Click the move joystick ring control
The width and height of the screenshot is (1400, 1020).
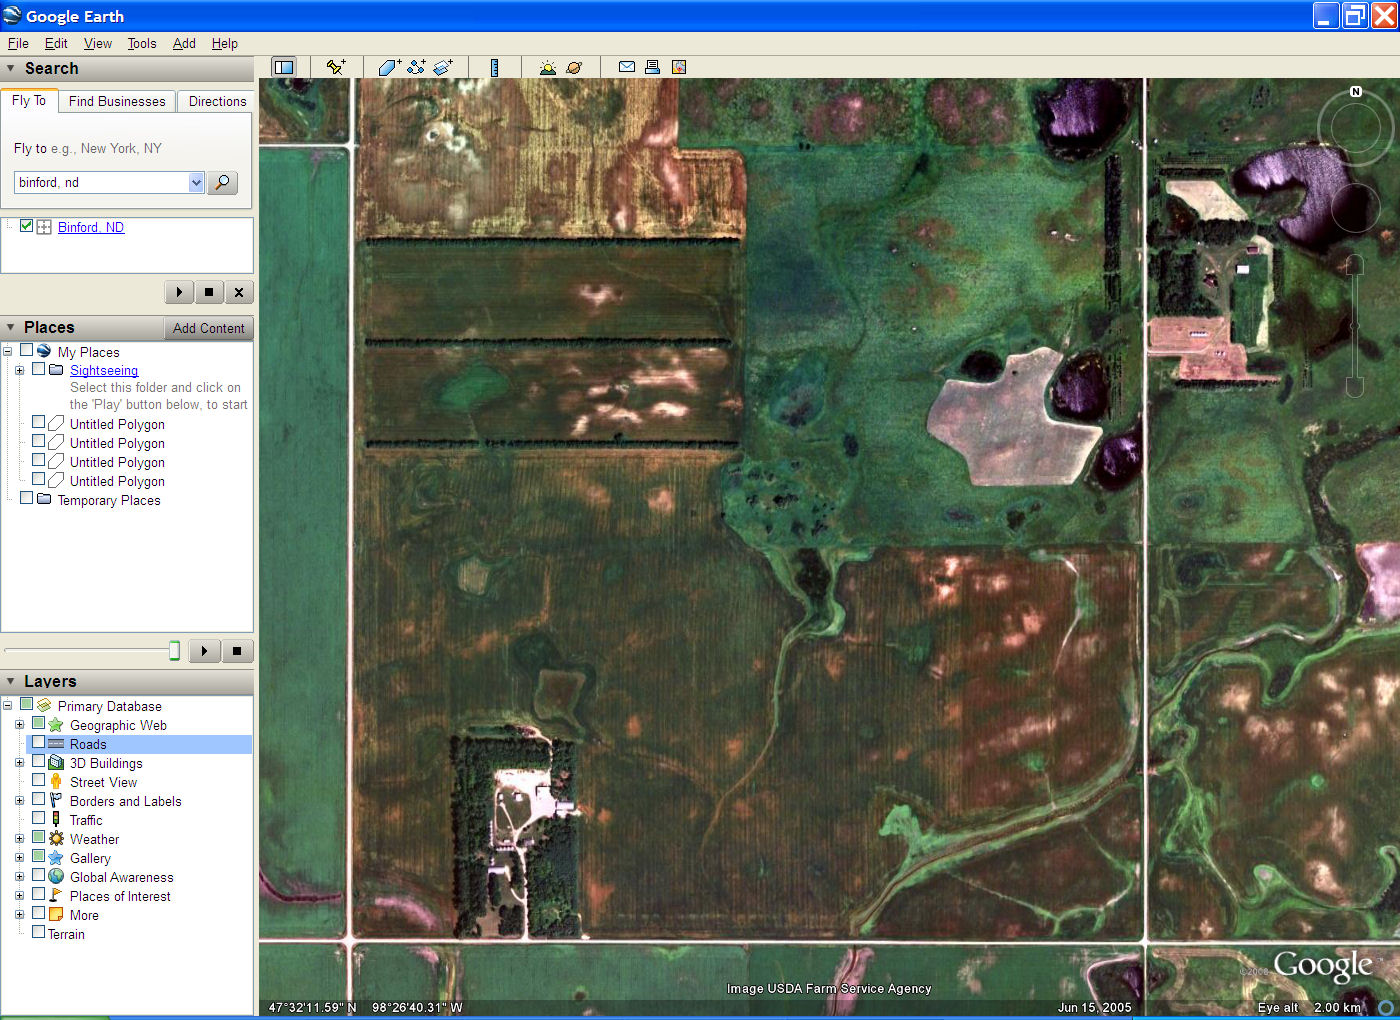pyautogui.click(x=1355, y=208)
